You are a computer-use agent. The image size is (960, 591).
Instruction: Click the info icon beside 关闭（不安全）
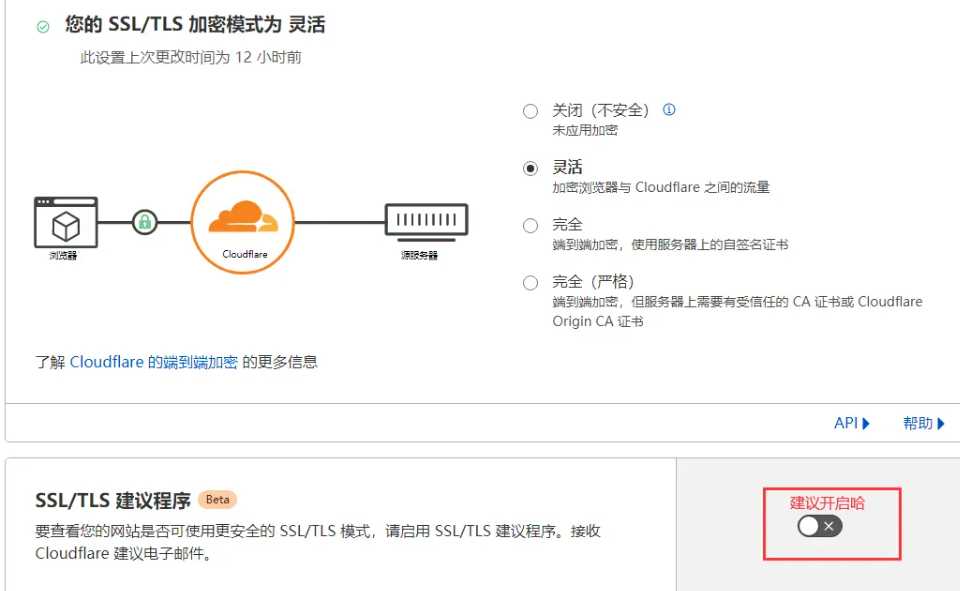(x=669, y=110)
